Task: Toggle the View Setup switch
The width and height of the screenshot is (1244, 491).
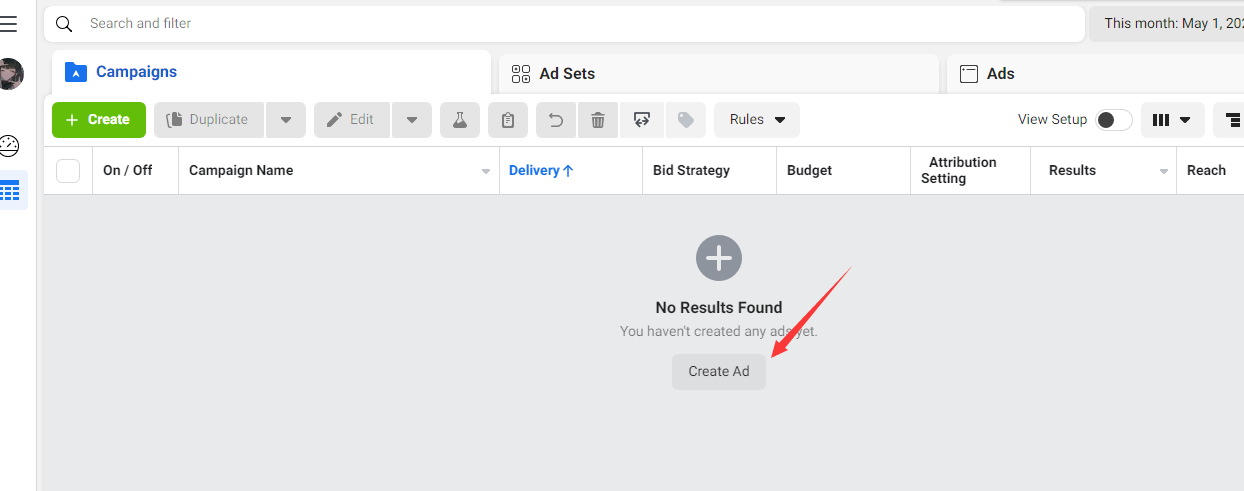Action: pos(1113,120)
